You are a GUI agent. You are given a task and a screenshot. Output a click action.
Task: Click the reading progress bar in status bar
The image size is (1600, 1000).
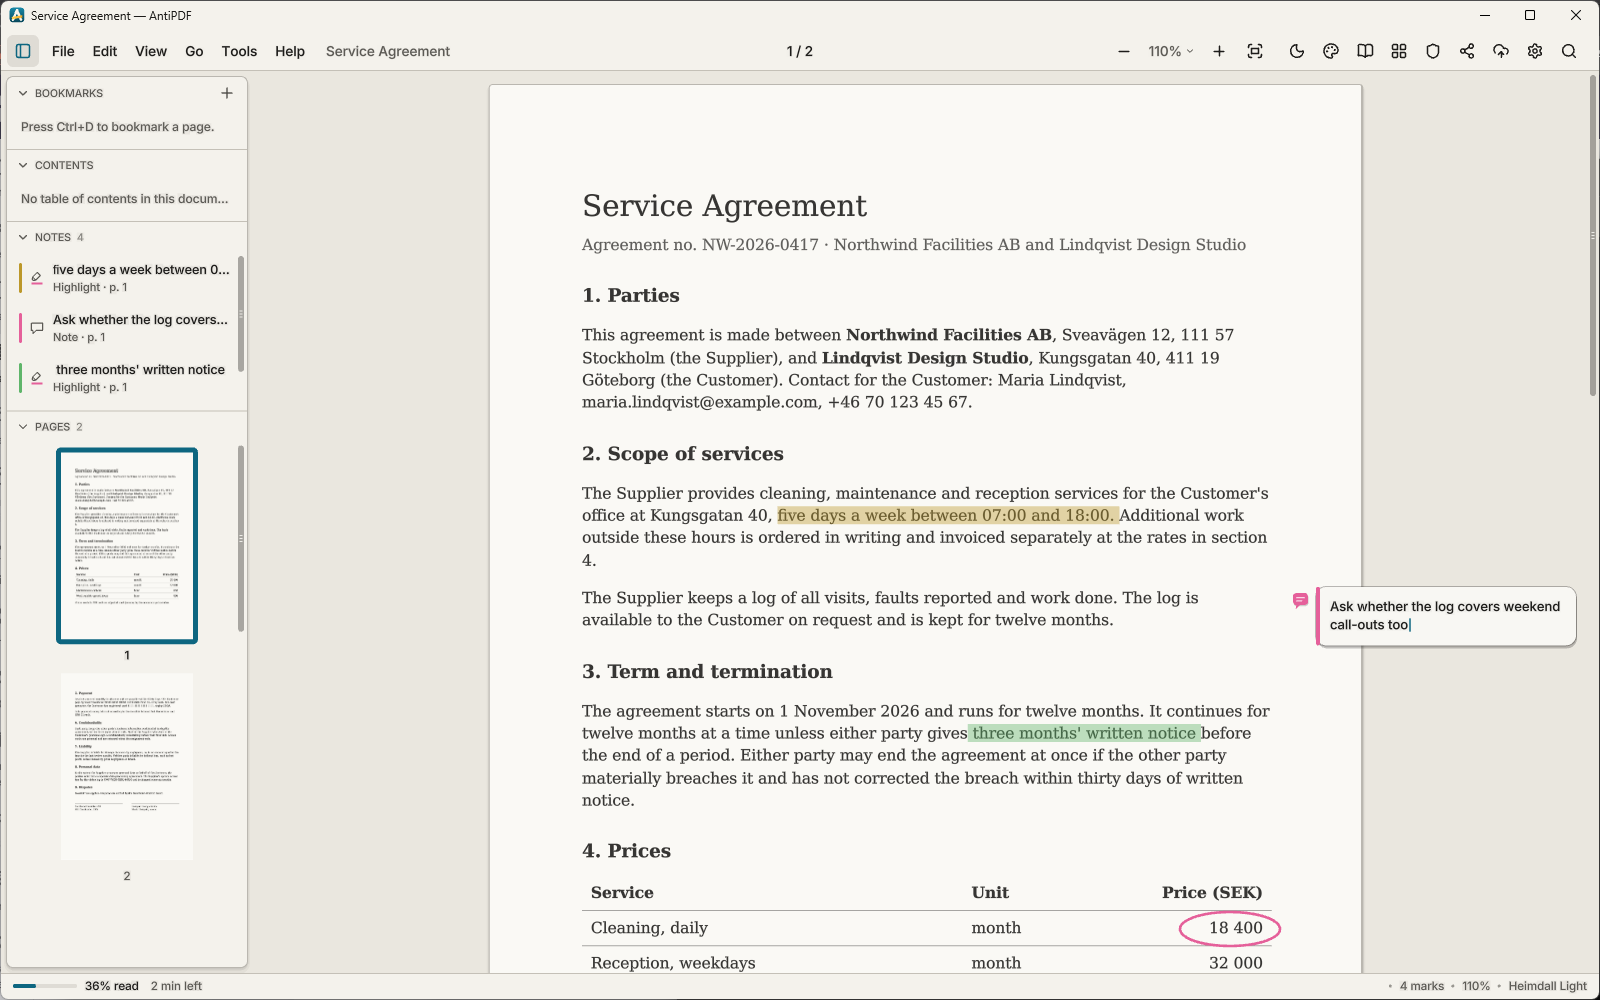44,986
